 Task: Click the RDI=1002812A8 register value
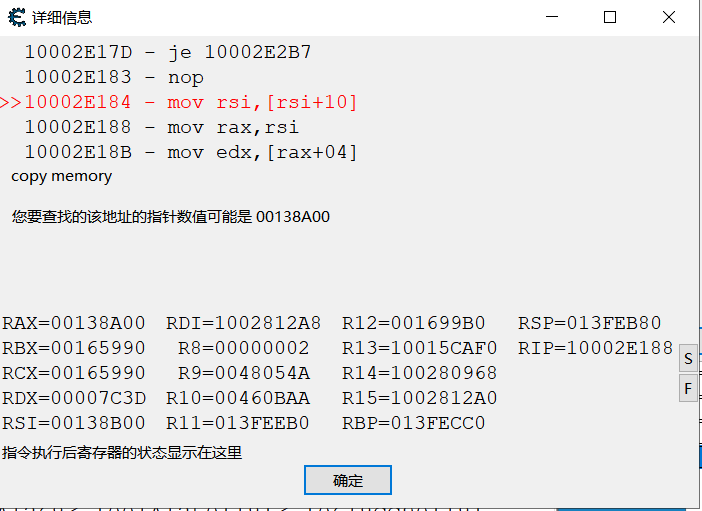pos(244,323)
